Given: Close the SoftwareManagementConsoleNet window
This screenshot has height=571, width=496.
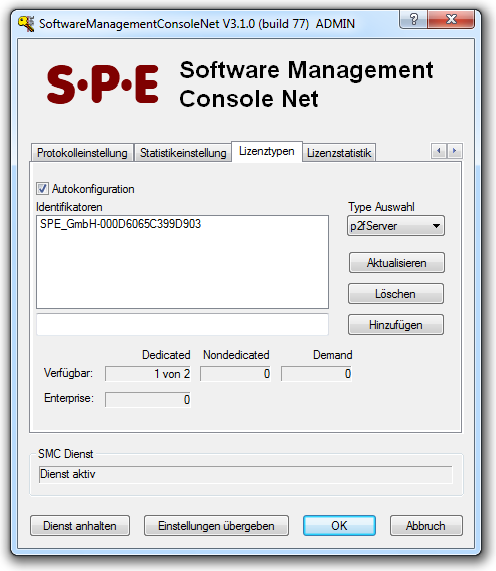Looking at the screenshot, I should pos(451,19).
